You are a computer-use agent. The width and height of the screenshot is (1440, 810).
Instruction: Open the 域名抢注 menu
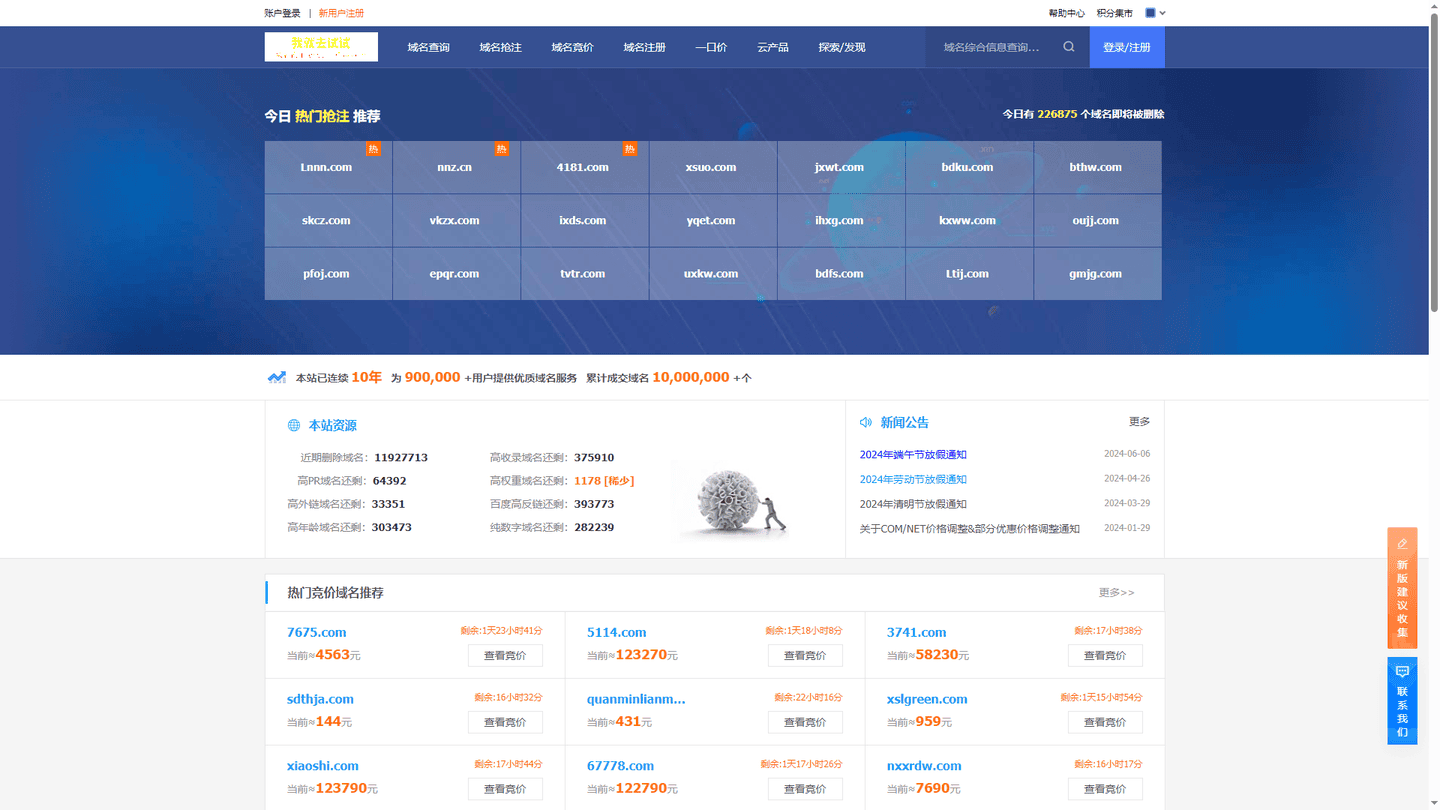click(x=500, y=47)
